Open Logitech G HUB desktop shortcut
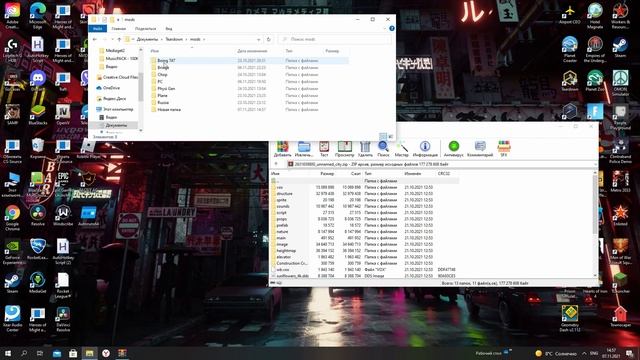Image resolution: width=640 pixels, height=360 pixels. (x=12, y=50)
